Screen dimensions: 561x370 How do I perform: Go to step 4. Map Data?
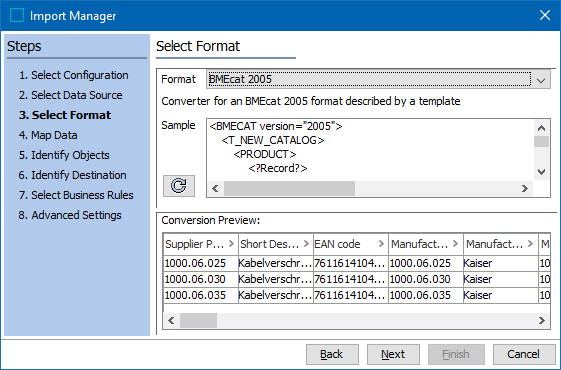(48, 135)
